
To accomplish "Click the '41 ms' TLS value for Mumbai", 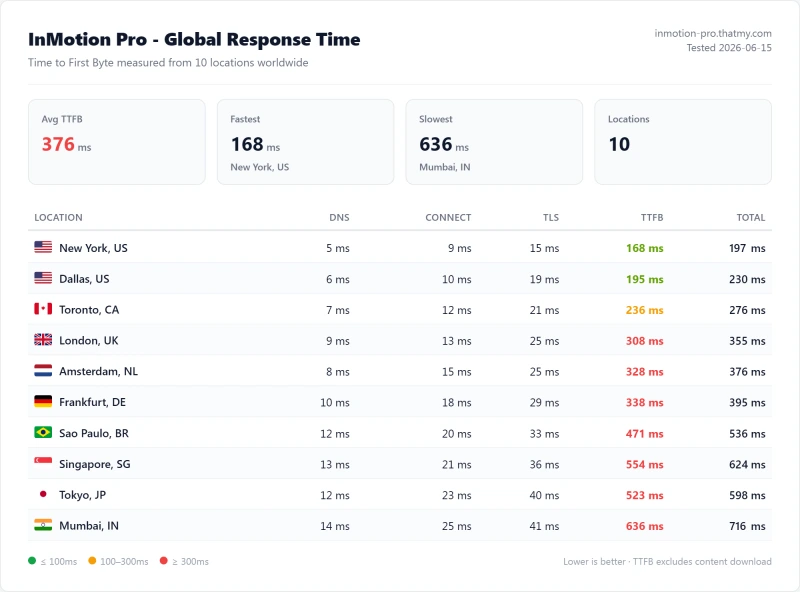I will point(544,526).
